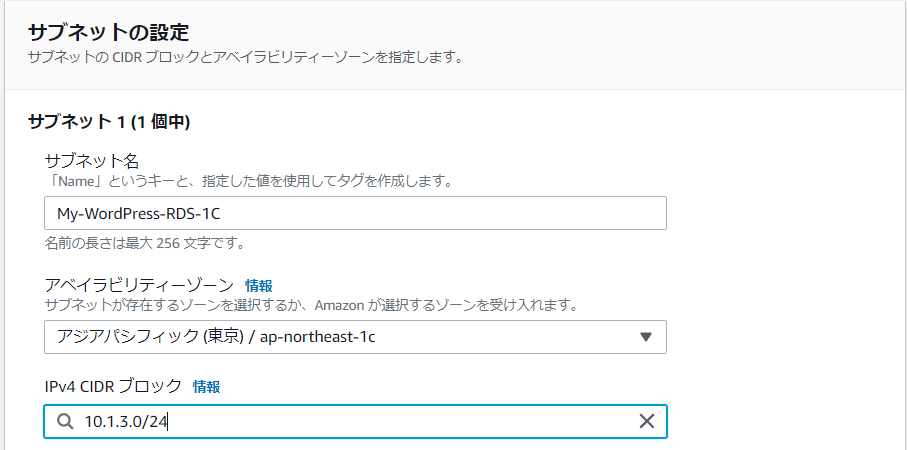Expand the availability zone dropdown arrow
907x450 pixels.
click(x=646, y=337)
